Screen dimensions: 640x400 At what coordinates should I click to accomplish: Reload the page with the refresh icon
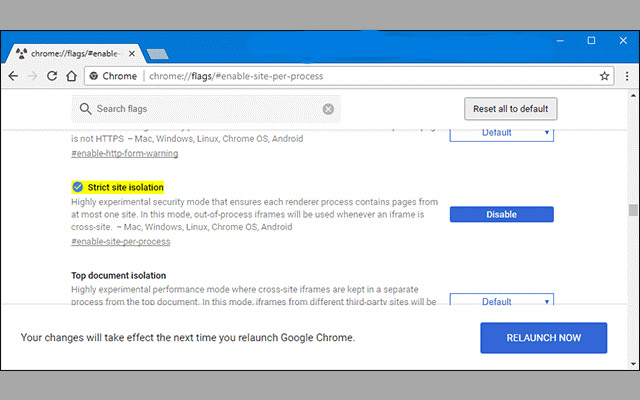click(52, 76)
